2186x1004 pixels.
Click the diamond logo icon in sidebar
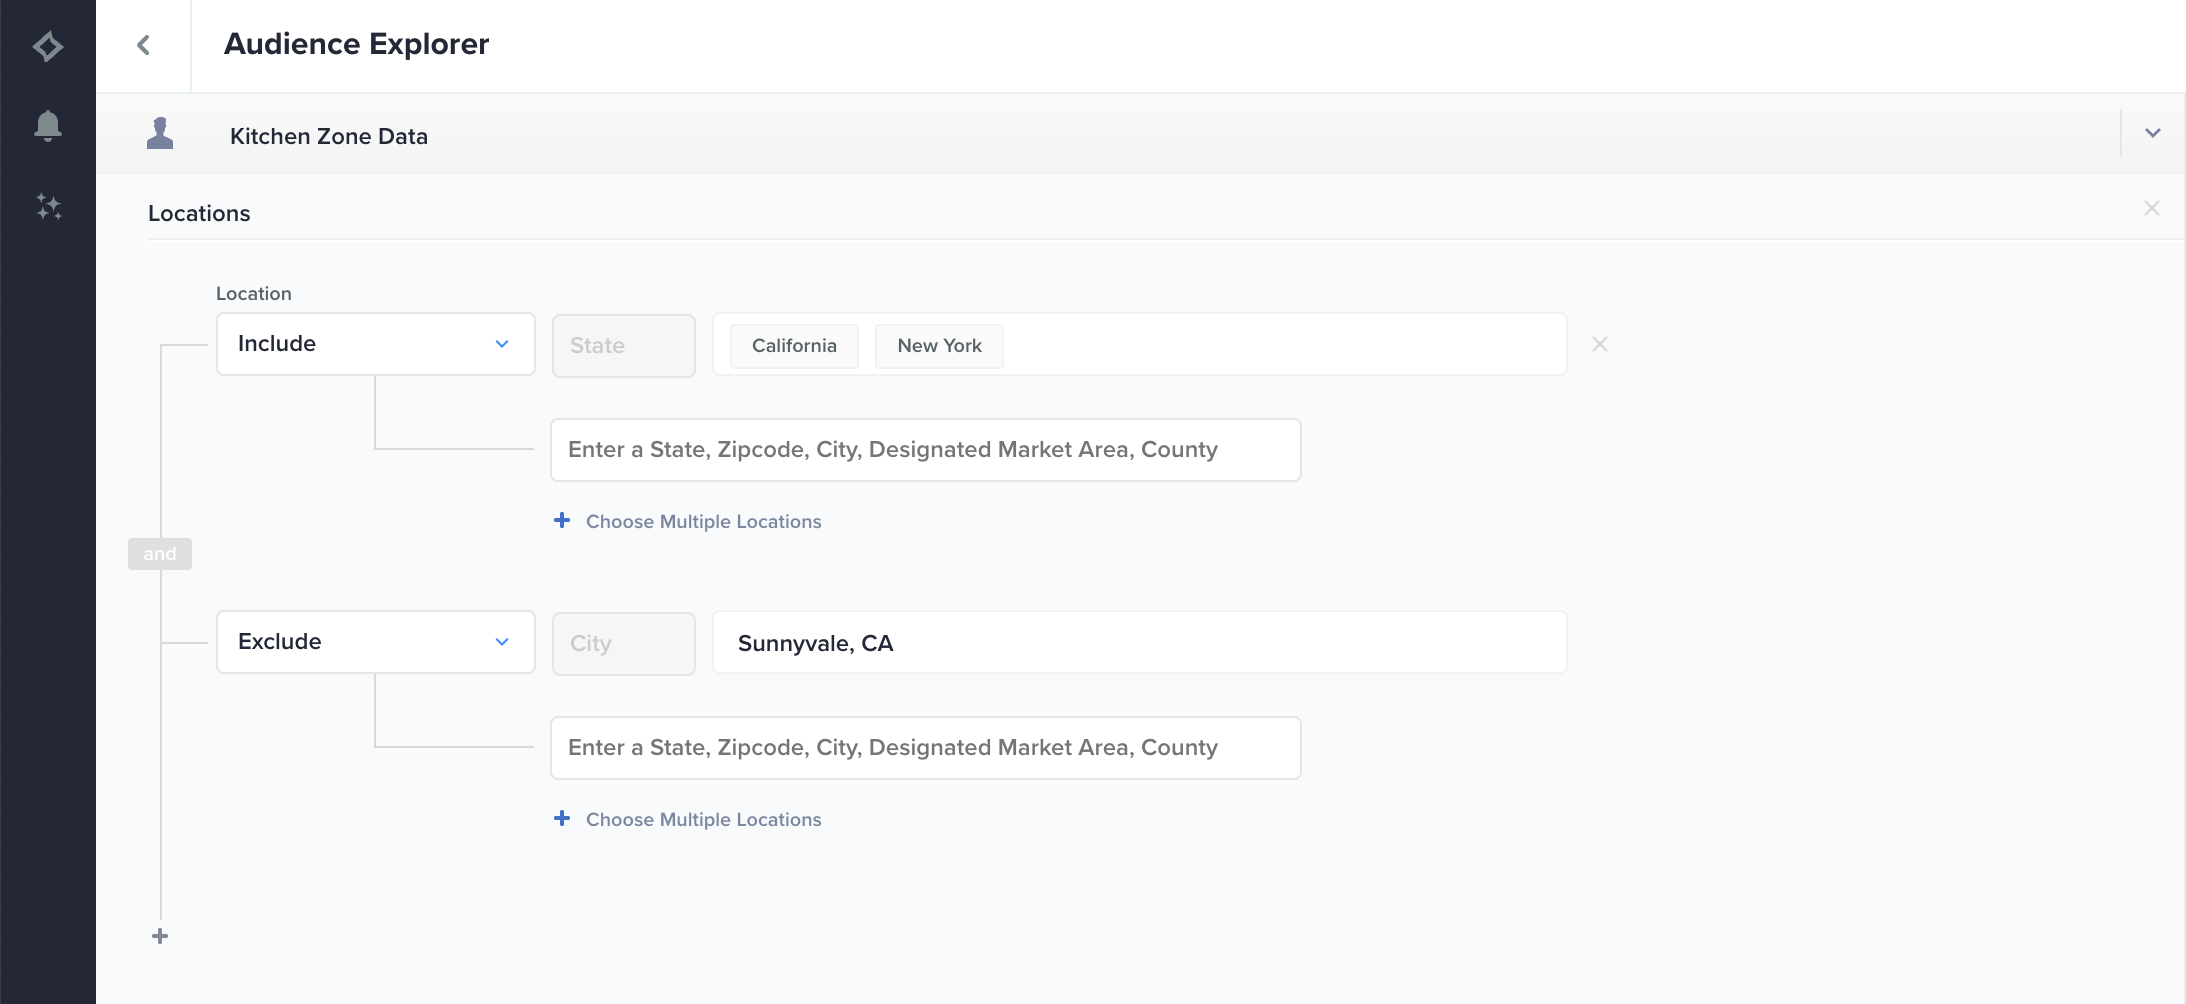point(47,46)
